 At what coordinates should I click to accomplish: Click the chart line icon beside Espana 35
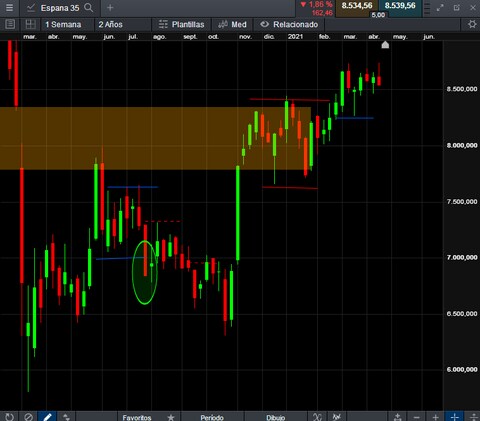point(31,8)
